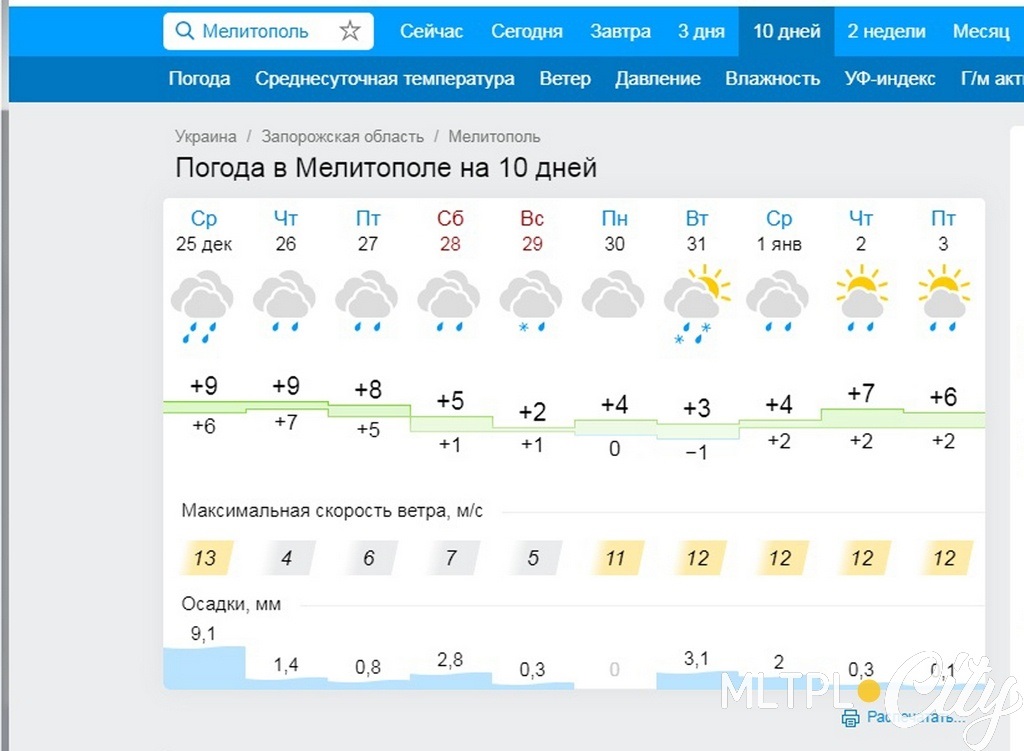Screen dimensions: 1024x751
Task: Click the Мелитополь city search field
Action: tap(268, 31)
